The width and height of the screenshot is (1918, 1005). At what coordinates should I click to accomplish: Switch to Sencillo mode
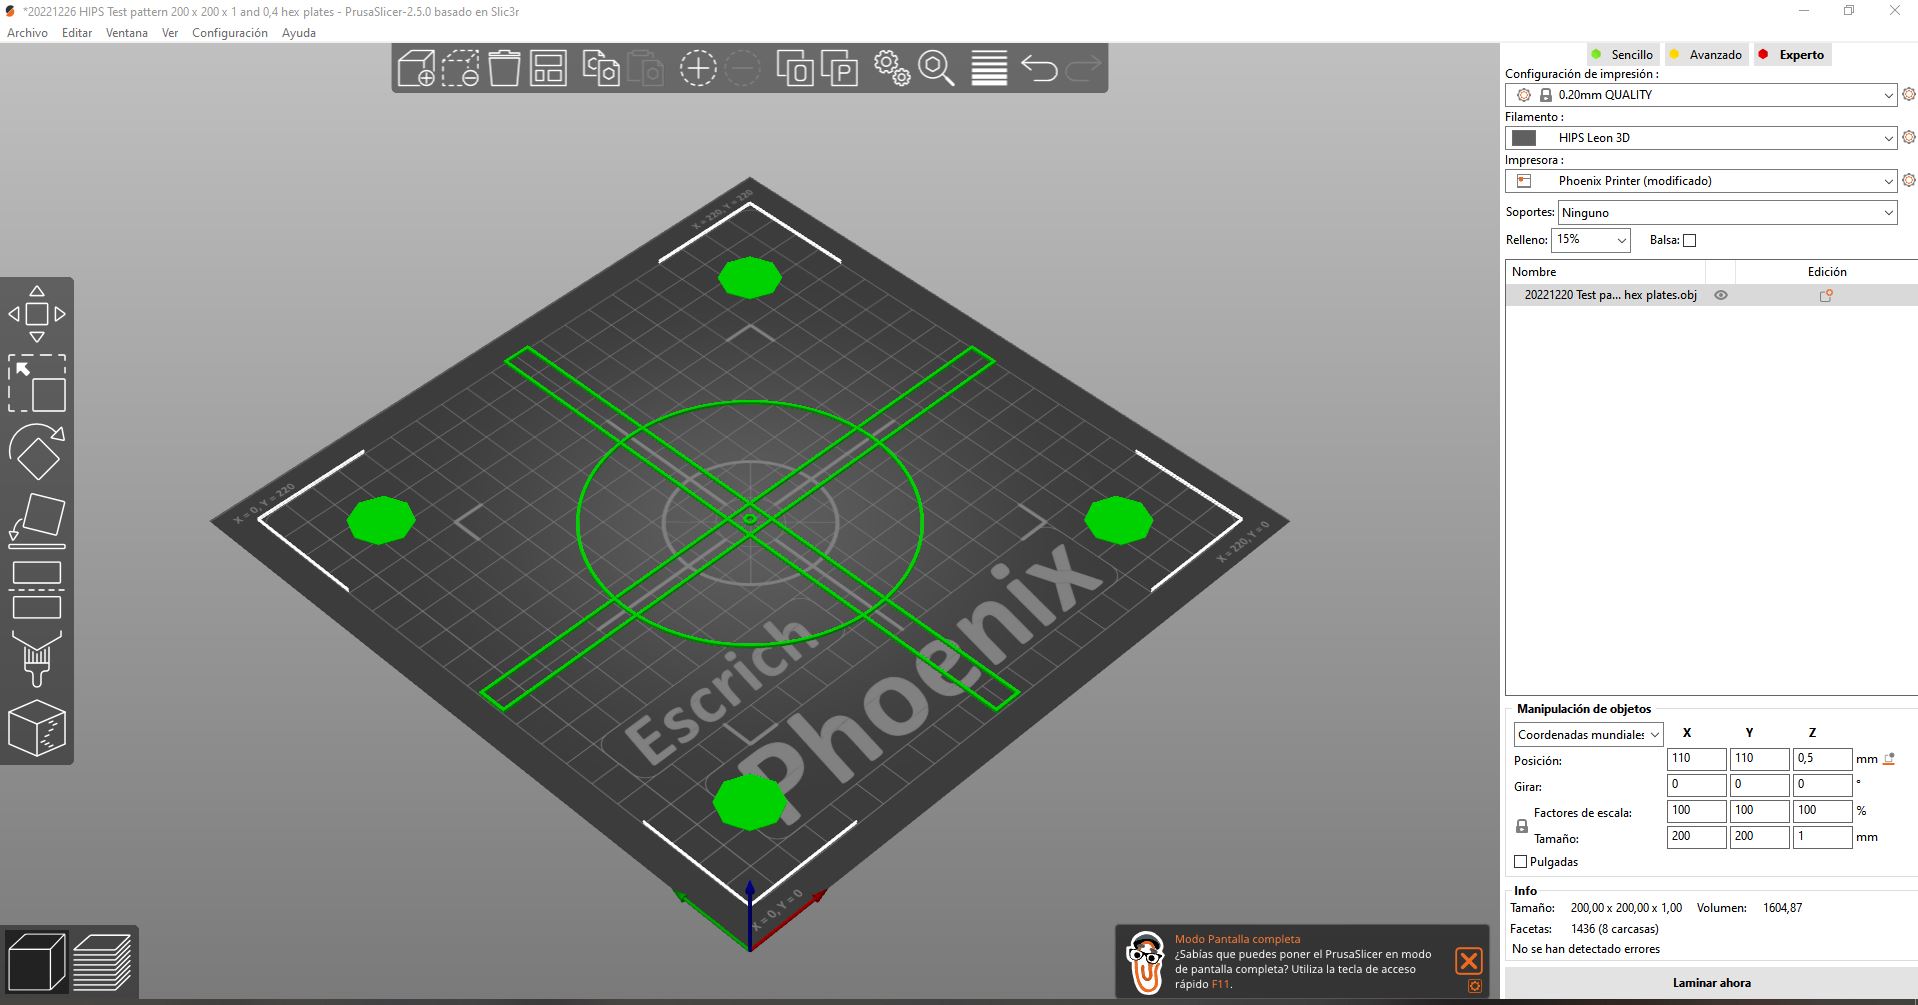coord(1622,54)
